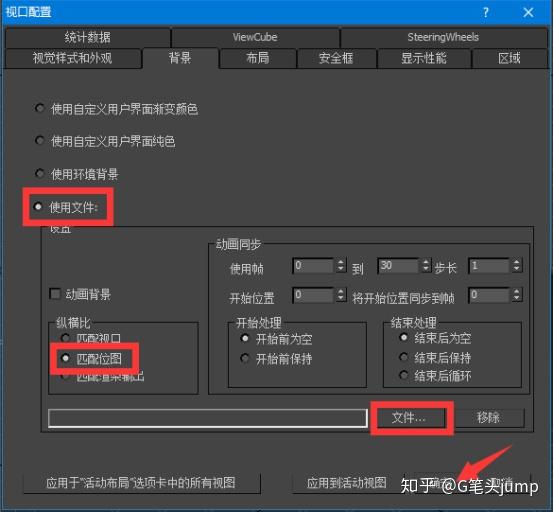Image resolution: width=554 pixels, height=512 pixels.
Task: Switch to the ViewCube tab
Action: (x=255, y=37)
